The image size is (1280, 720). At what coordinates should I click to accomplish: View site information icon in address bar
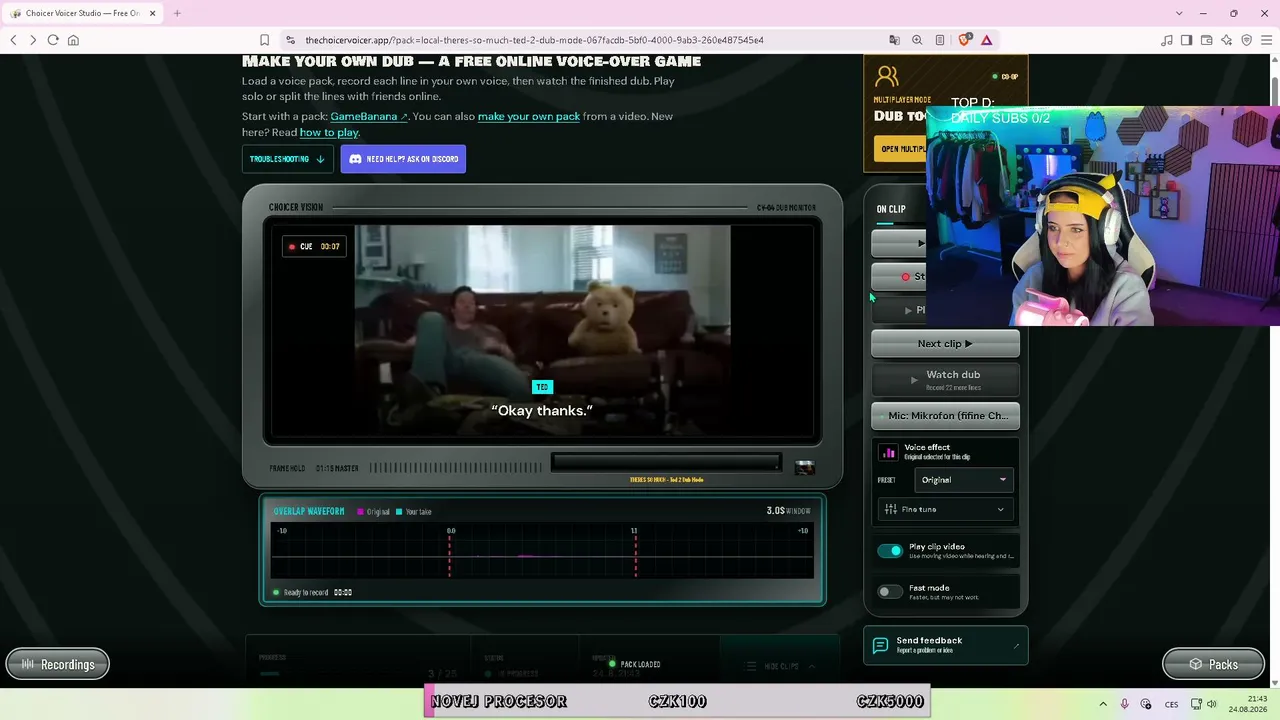(x=290, y=40)
